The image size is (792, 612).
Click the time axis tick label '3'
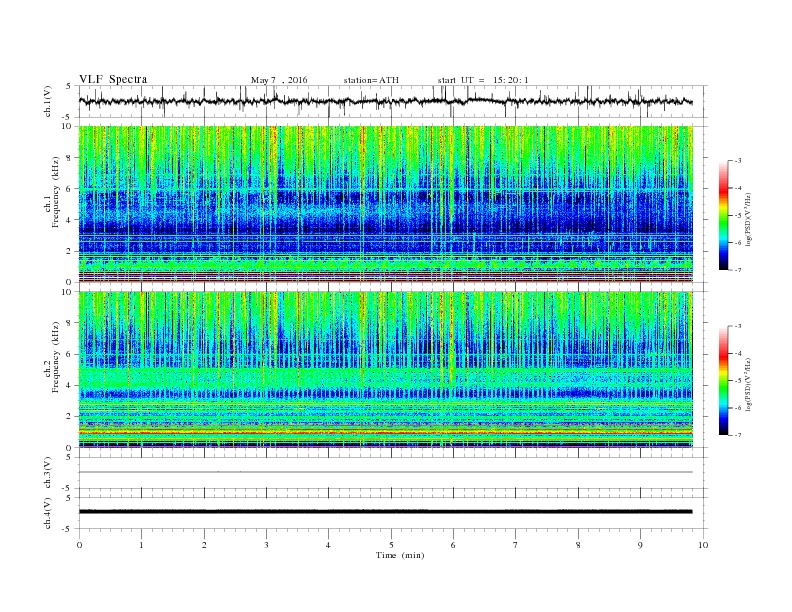coord(266,545)
